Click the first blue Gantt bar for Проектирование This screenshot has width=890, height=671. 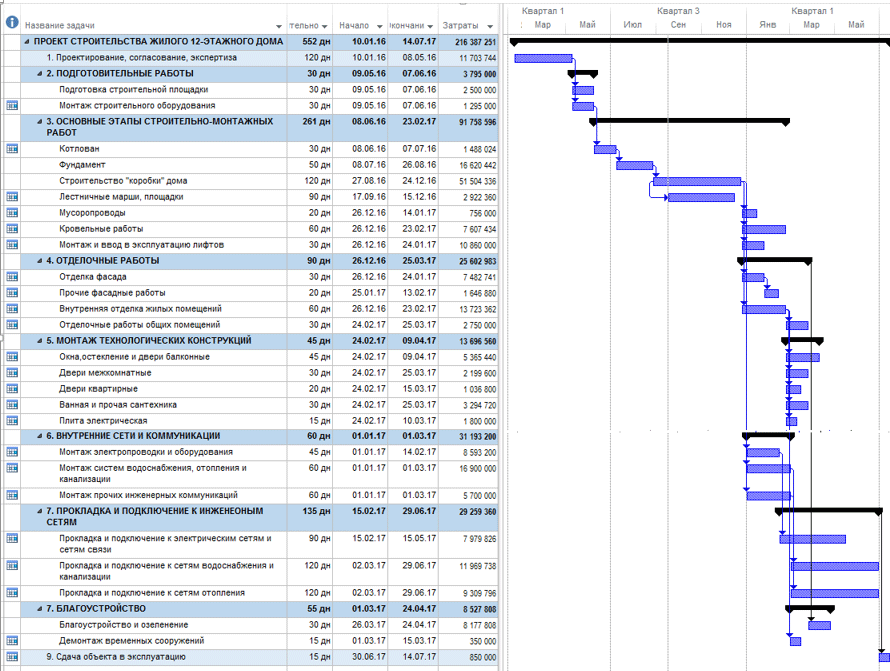(543, 58)
